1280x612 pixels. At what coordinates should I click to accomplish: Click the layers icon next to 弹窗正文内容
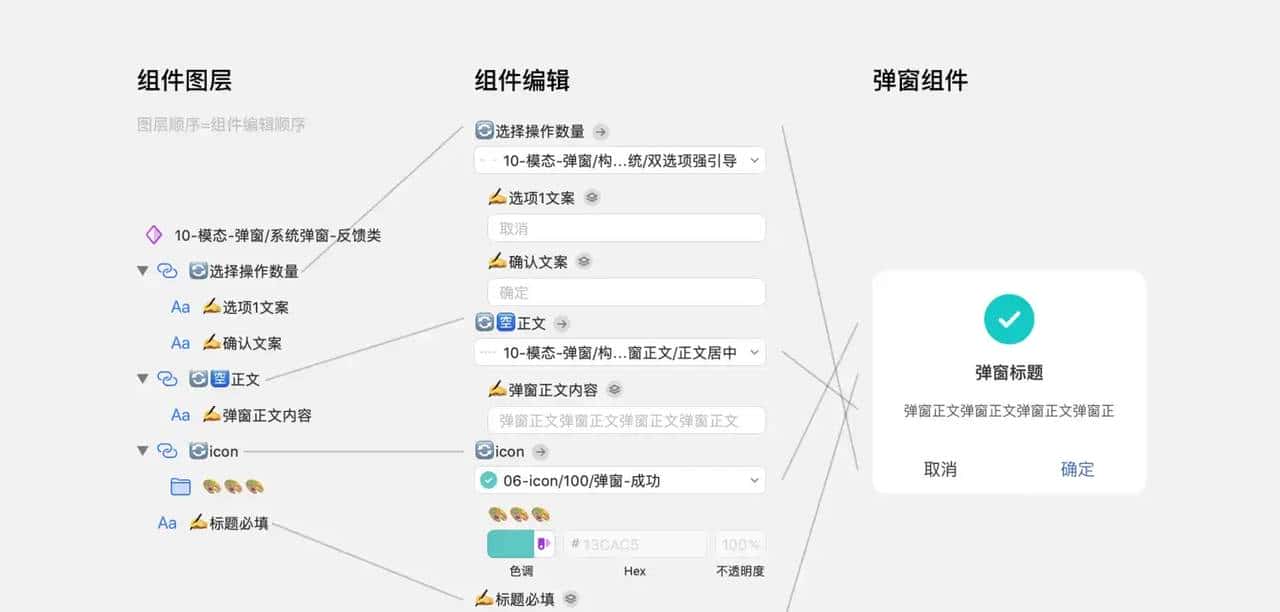615,389
